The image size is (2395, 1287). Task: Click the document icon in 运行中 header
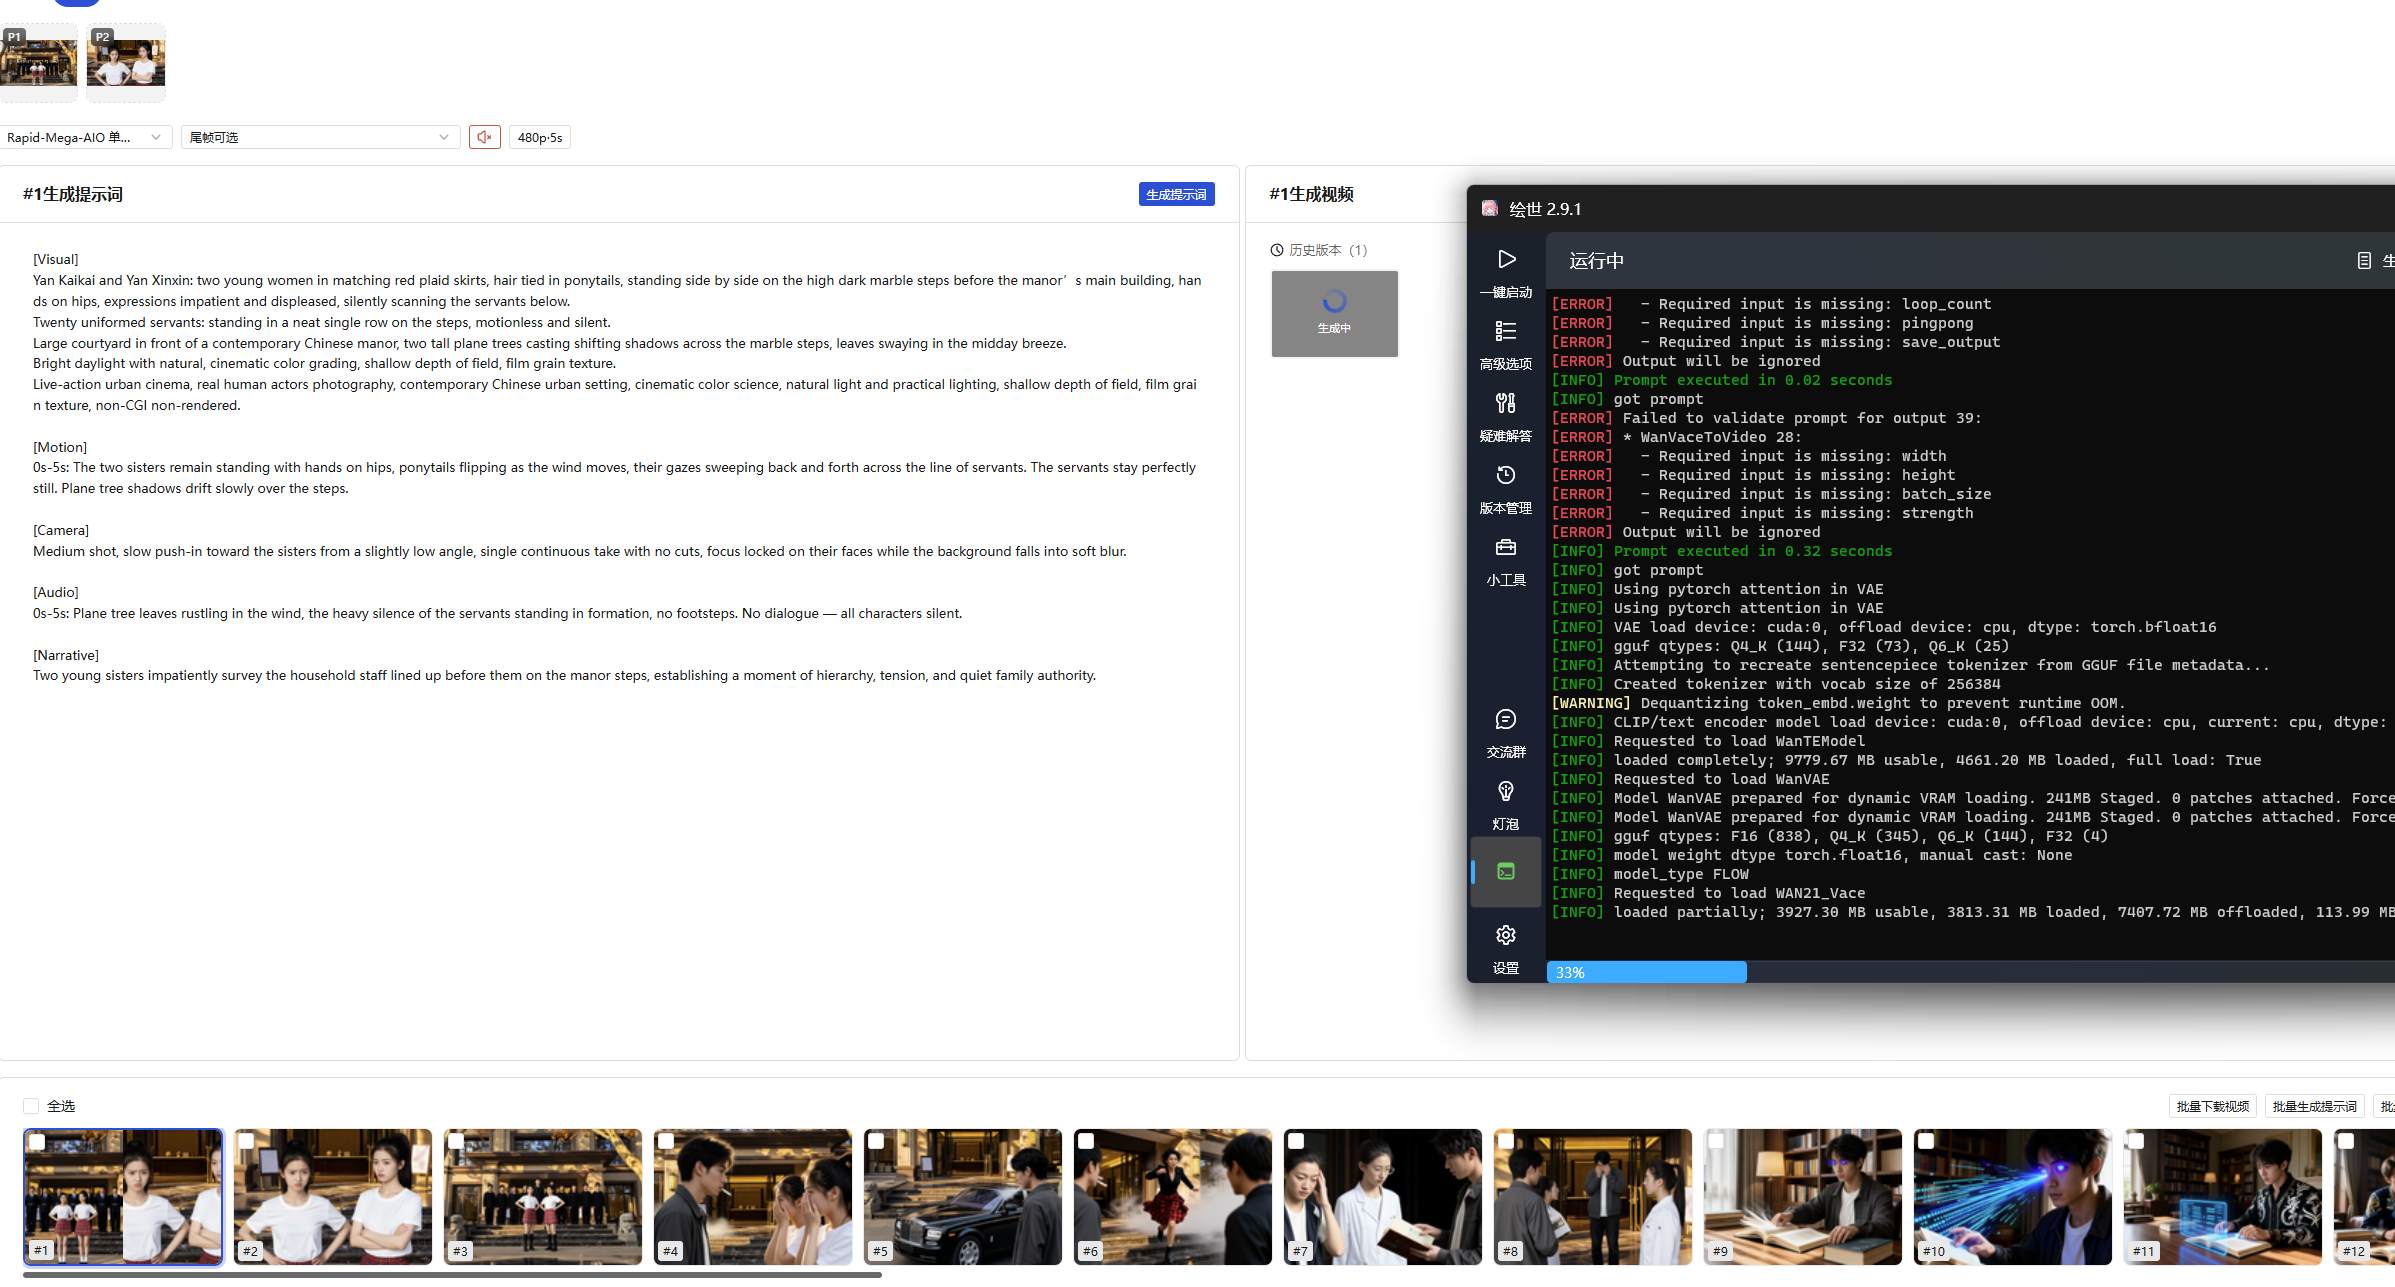2364,261
